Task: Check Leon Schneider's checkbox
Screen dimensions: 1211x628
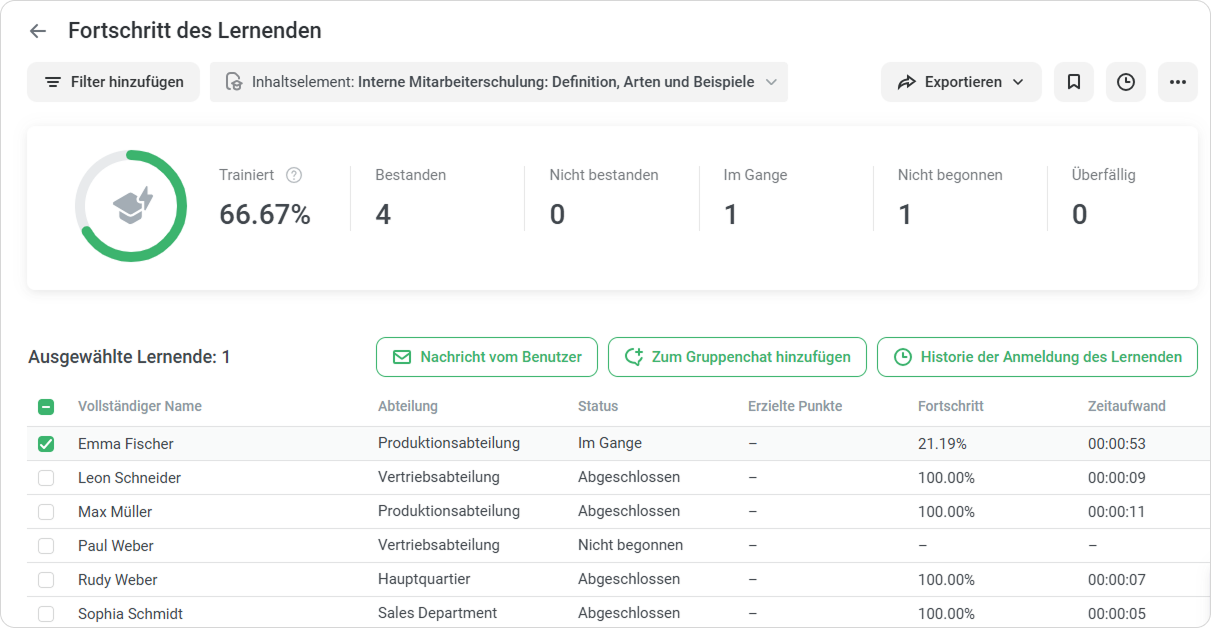Action: [46, 478]
